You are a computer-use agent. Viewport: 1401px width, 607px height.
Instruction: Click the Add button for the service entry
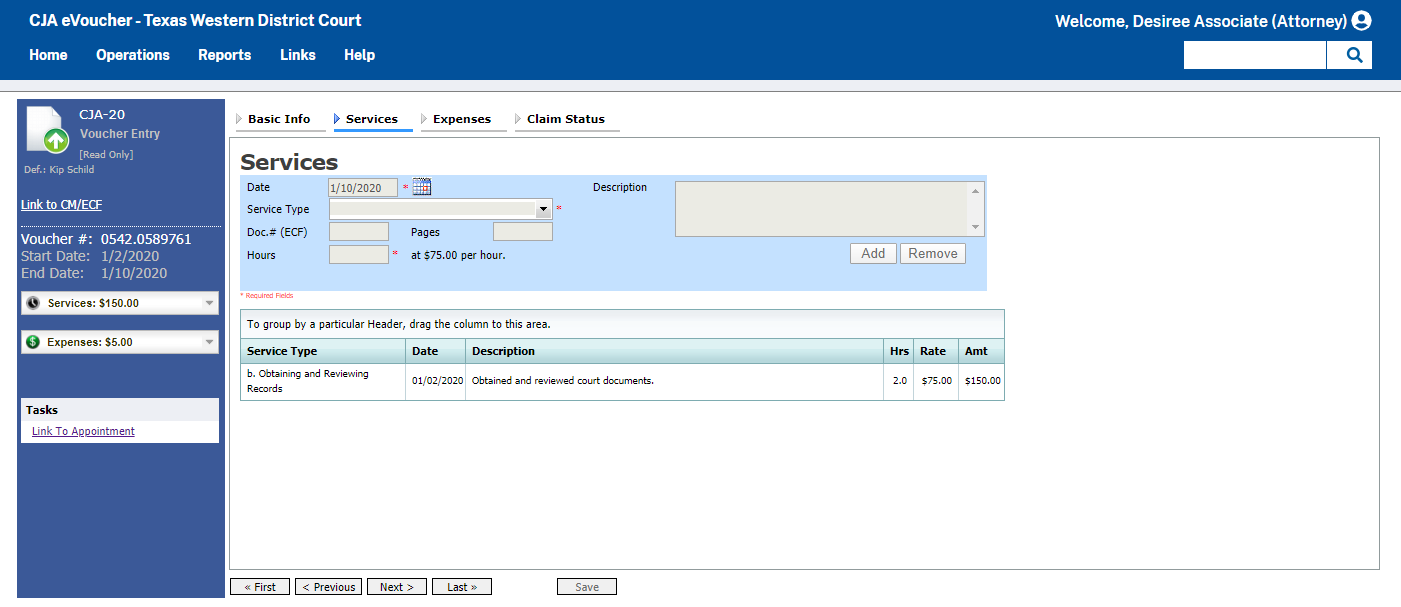click(872, 253)
